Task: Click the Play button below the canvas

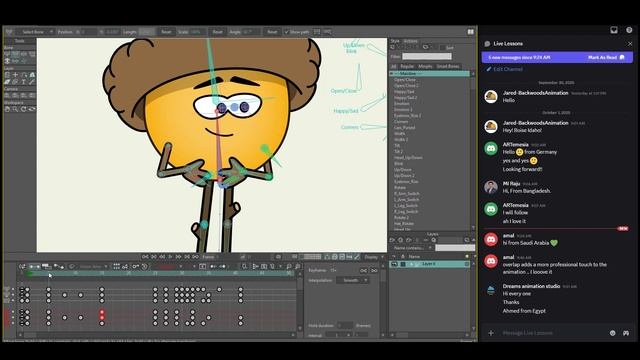Action: (170, 257)
